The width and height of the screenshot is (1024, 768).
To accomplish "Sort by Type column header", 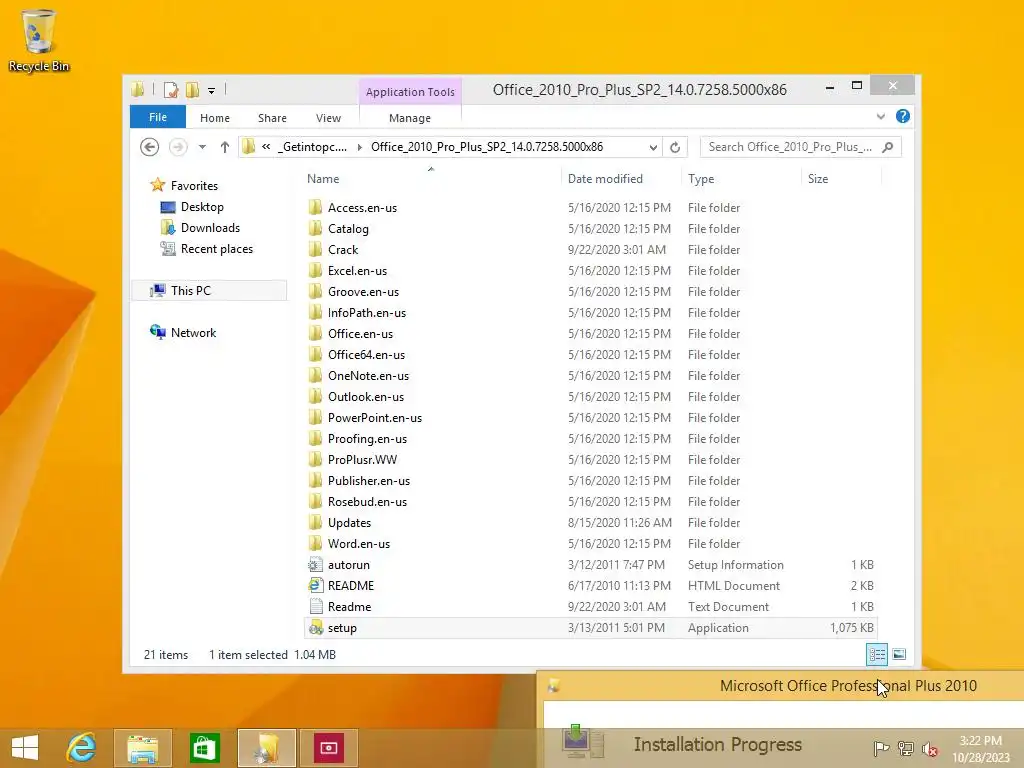I will (701, 179).
